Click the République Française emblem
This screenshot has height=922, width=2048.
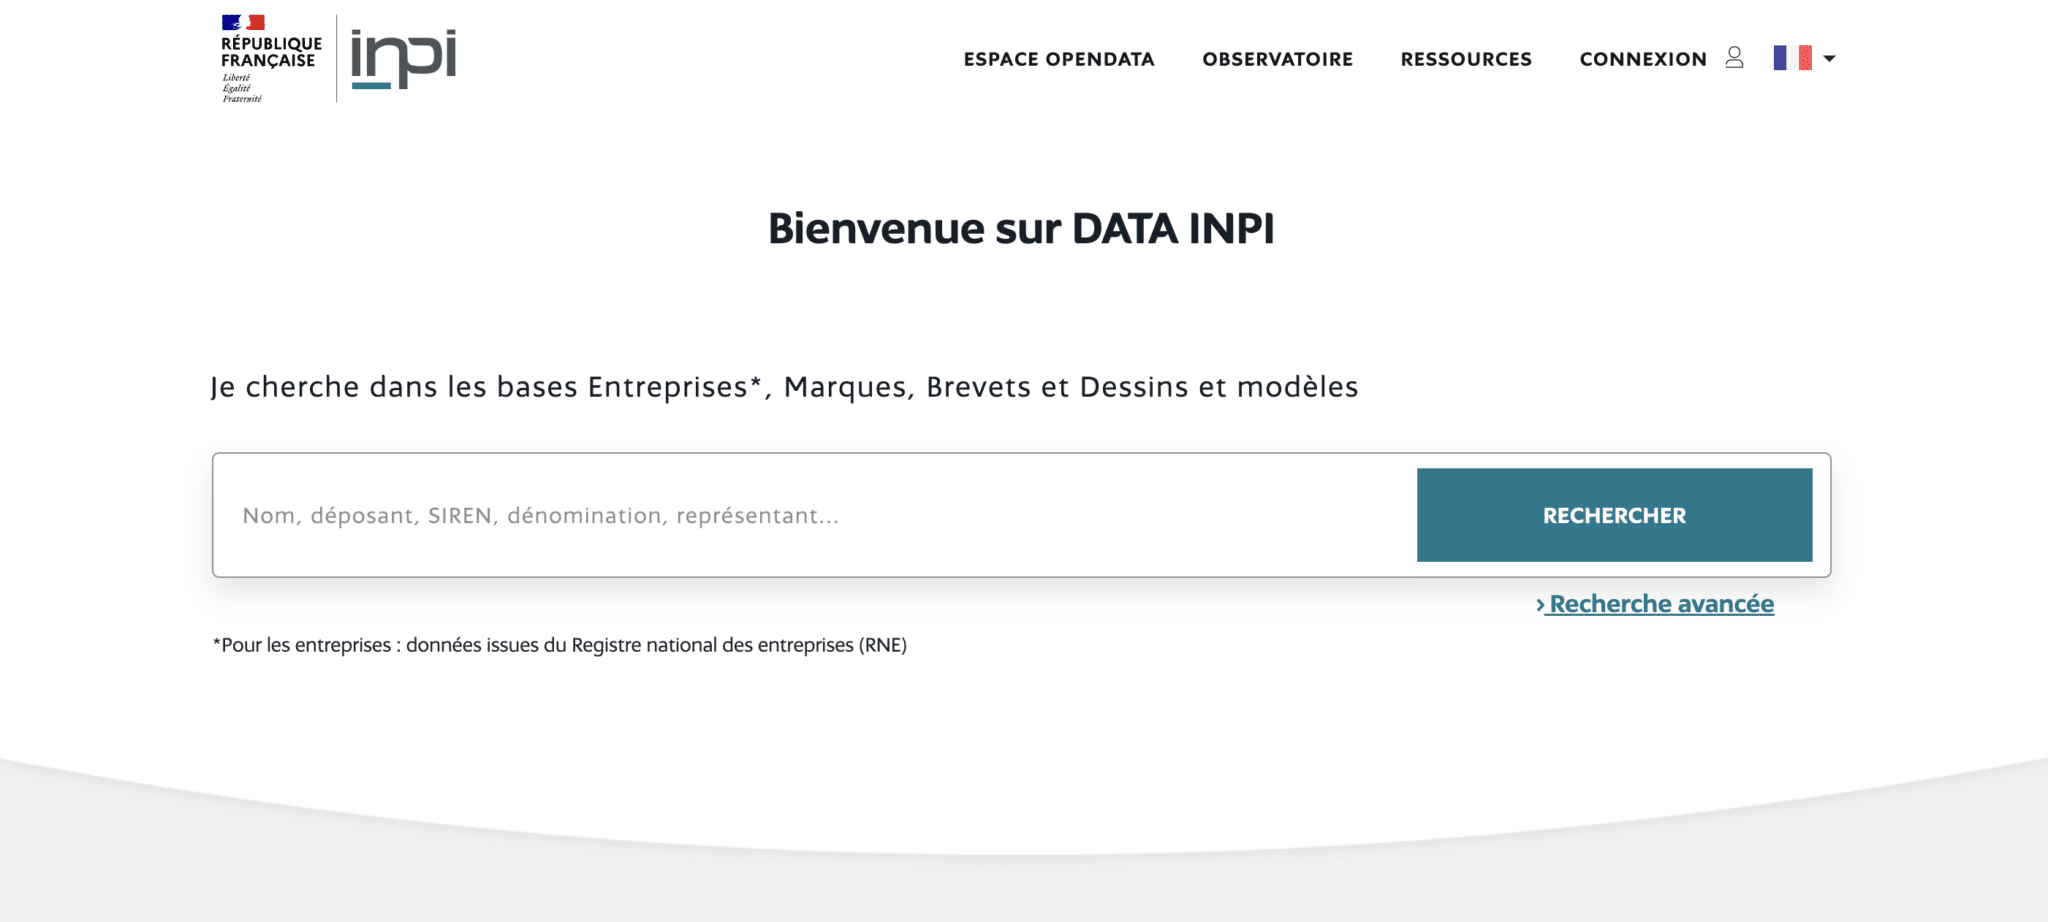point(271,59)
